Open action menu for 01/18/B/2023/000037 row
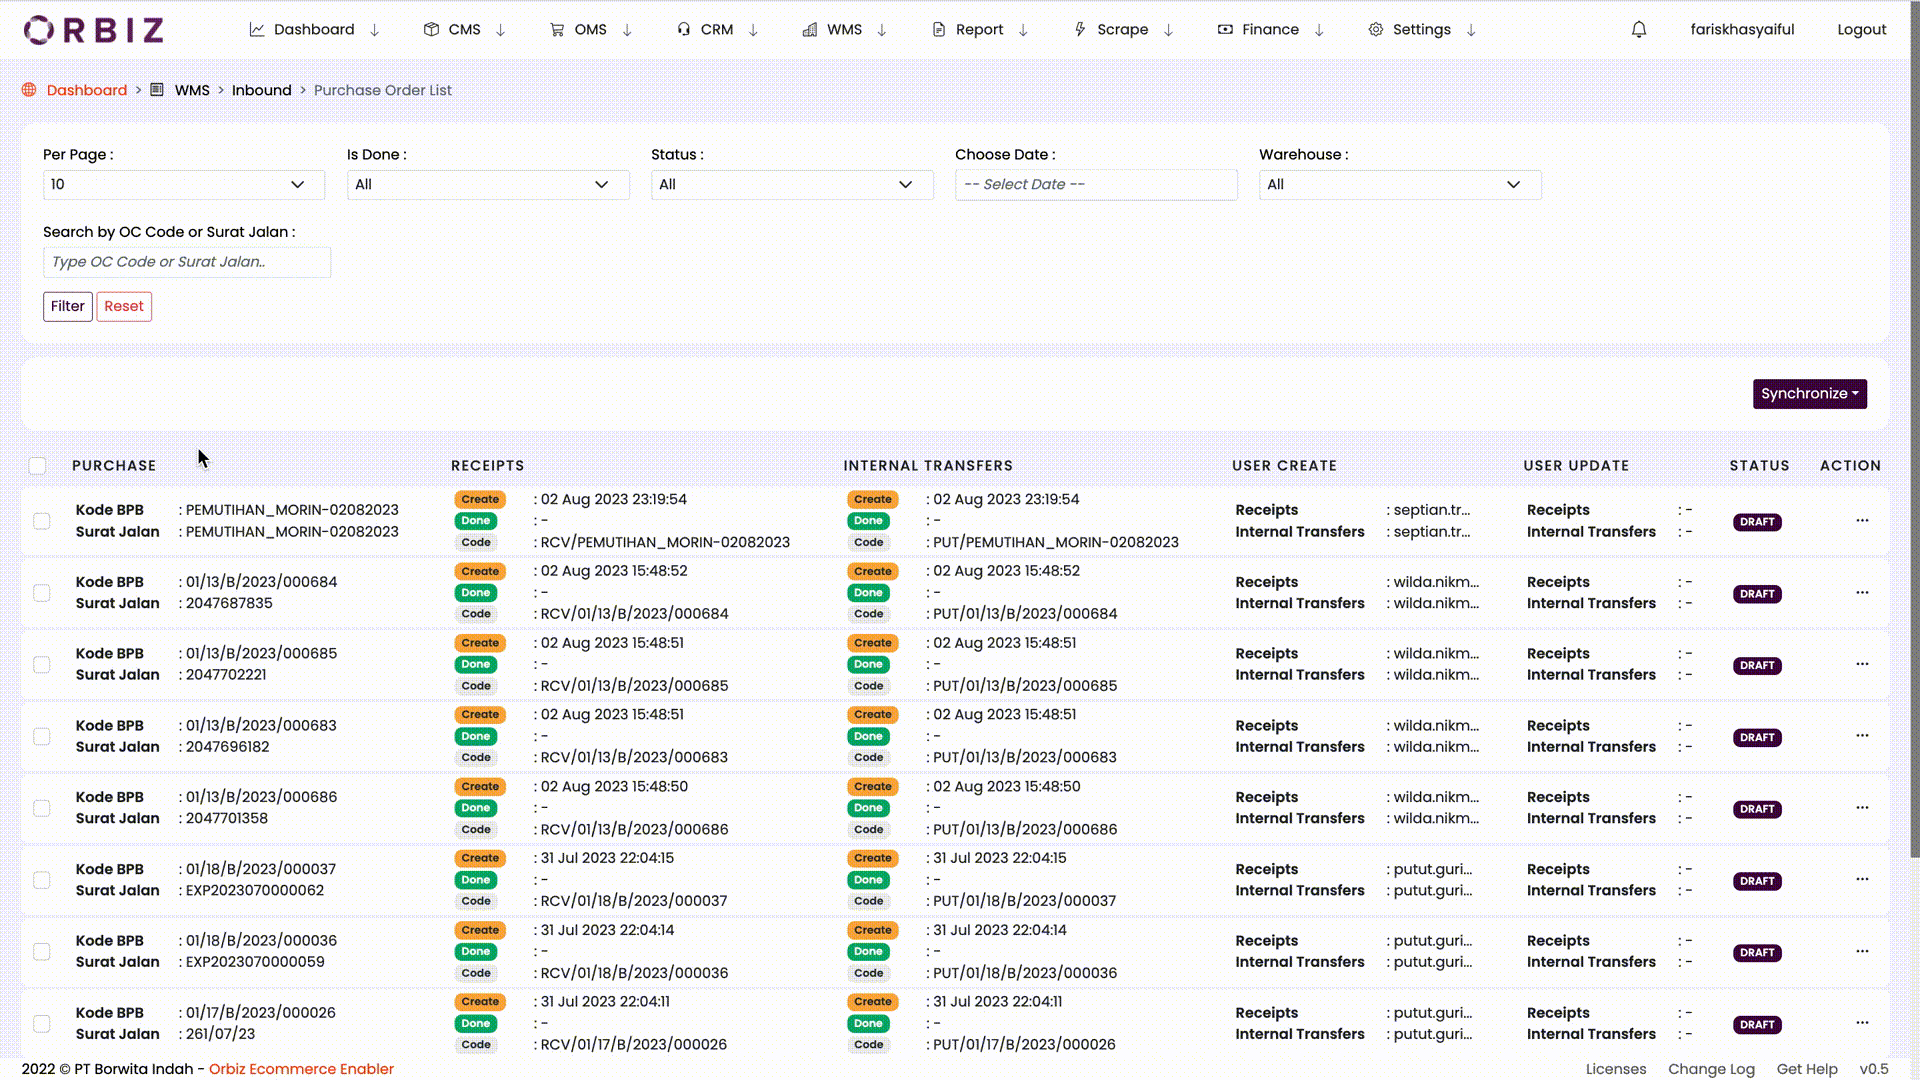 [x=1862, y=880]
